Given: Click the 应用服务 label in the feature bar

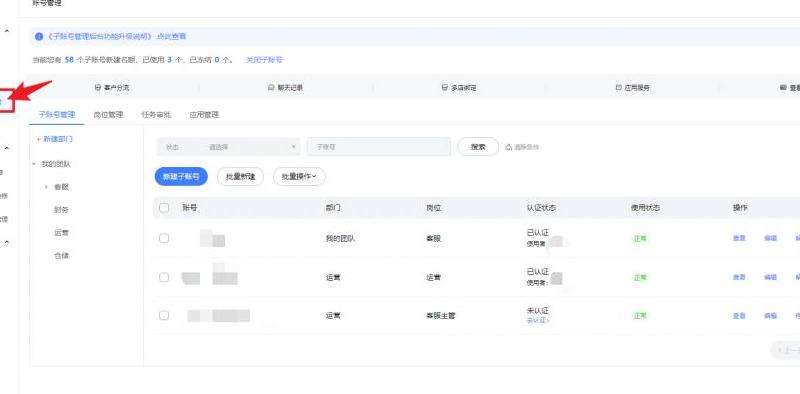Looking at the screenshot, I should (x=637, y=88).
